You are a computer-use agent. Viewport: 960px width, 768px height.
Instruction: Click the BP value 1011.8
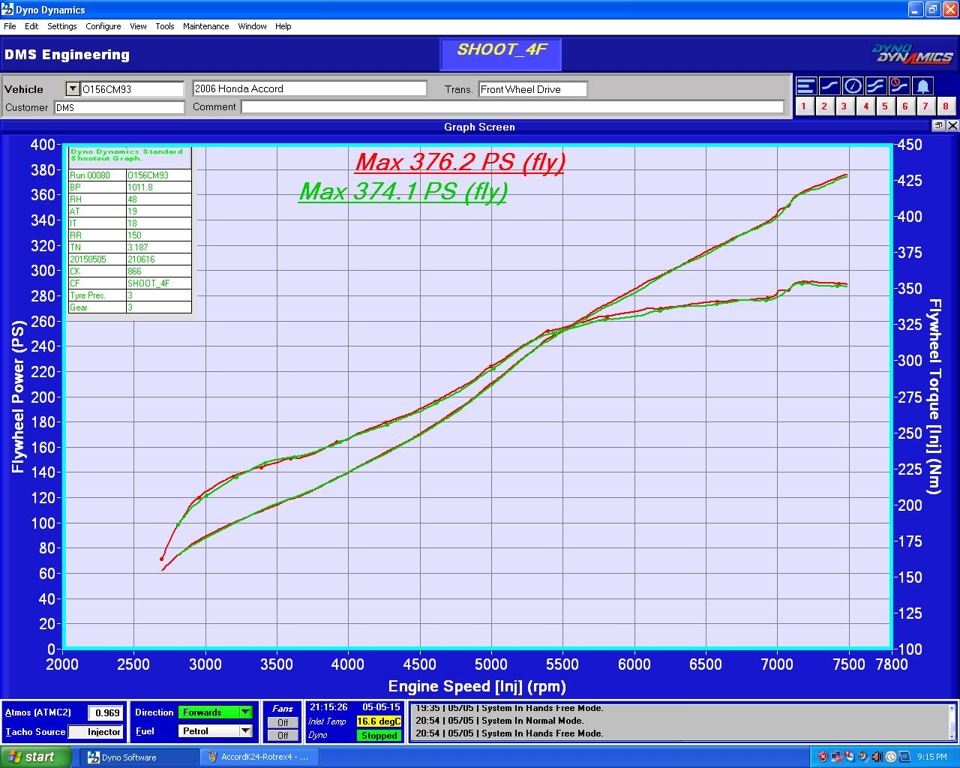[x=159, y=187]
